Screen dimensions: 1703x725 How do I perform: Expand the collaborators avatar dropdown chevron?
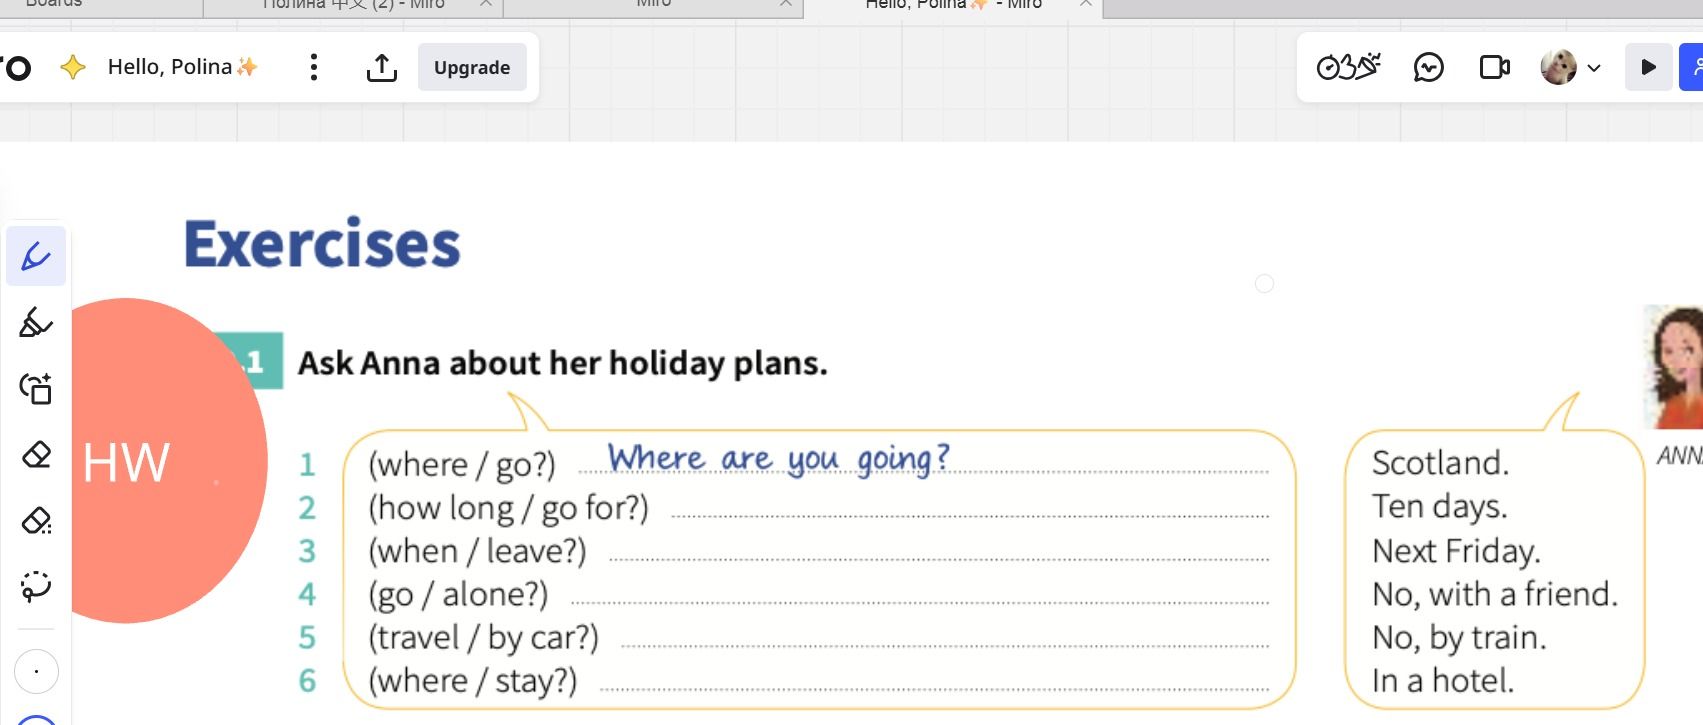coord(1594,68)
